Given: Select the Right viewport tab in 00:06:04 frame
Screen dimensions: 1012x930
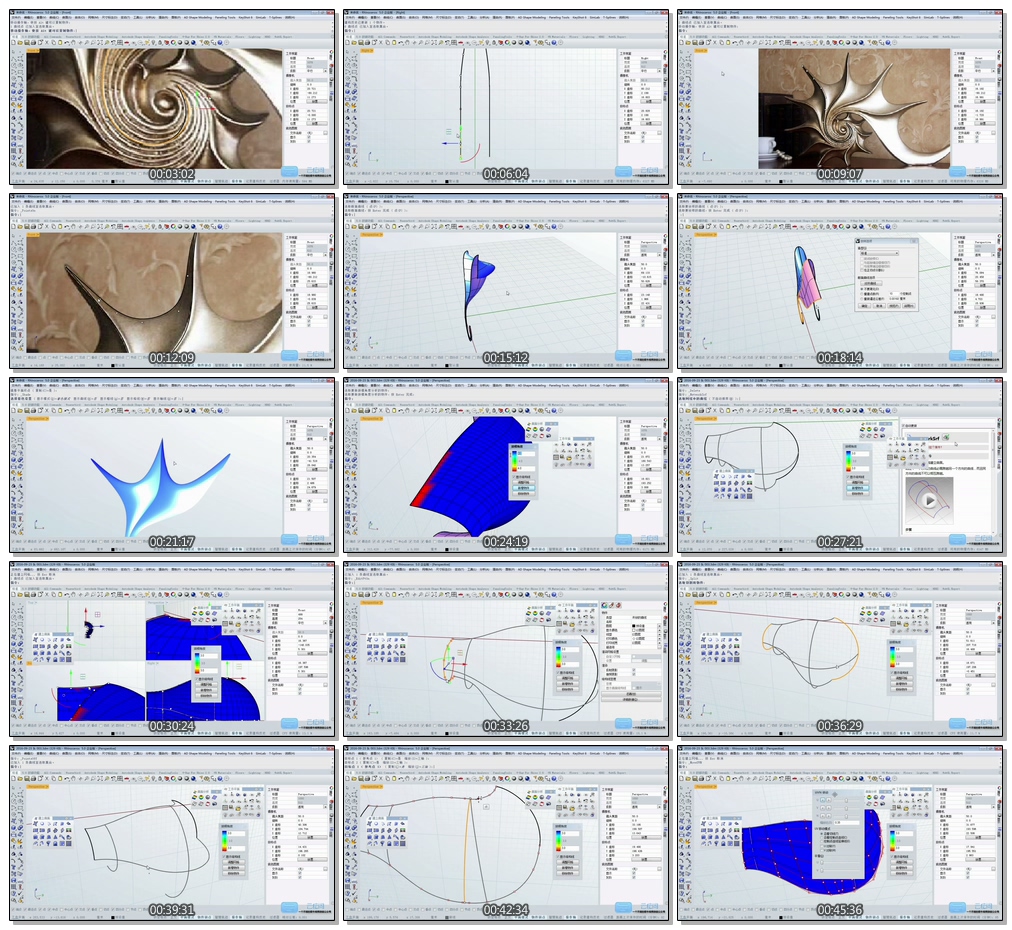Looking at the screenshot, I should [x=366, y=50].
